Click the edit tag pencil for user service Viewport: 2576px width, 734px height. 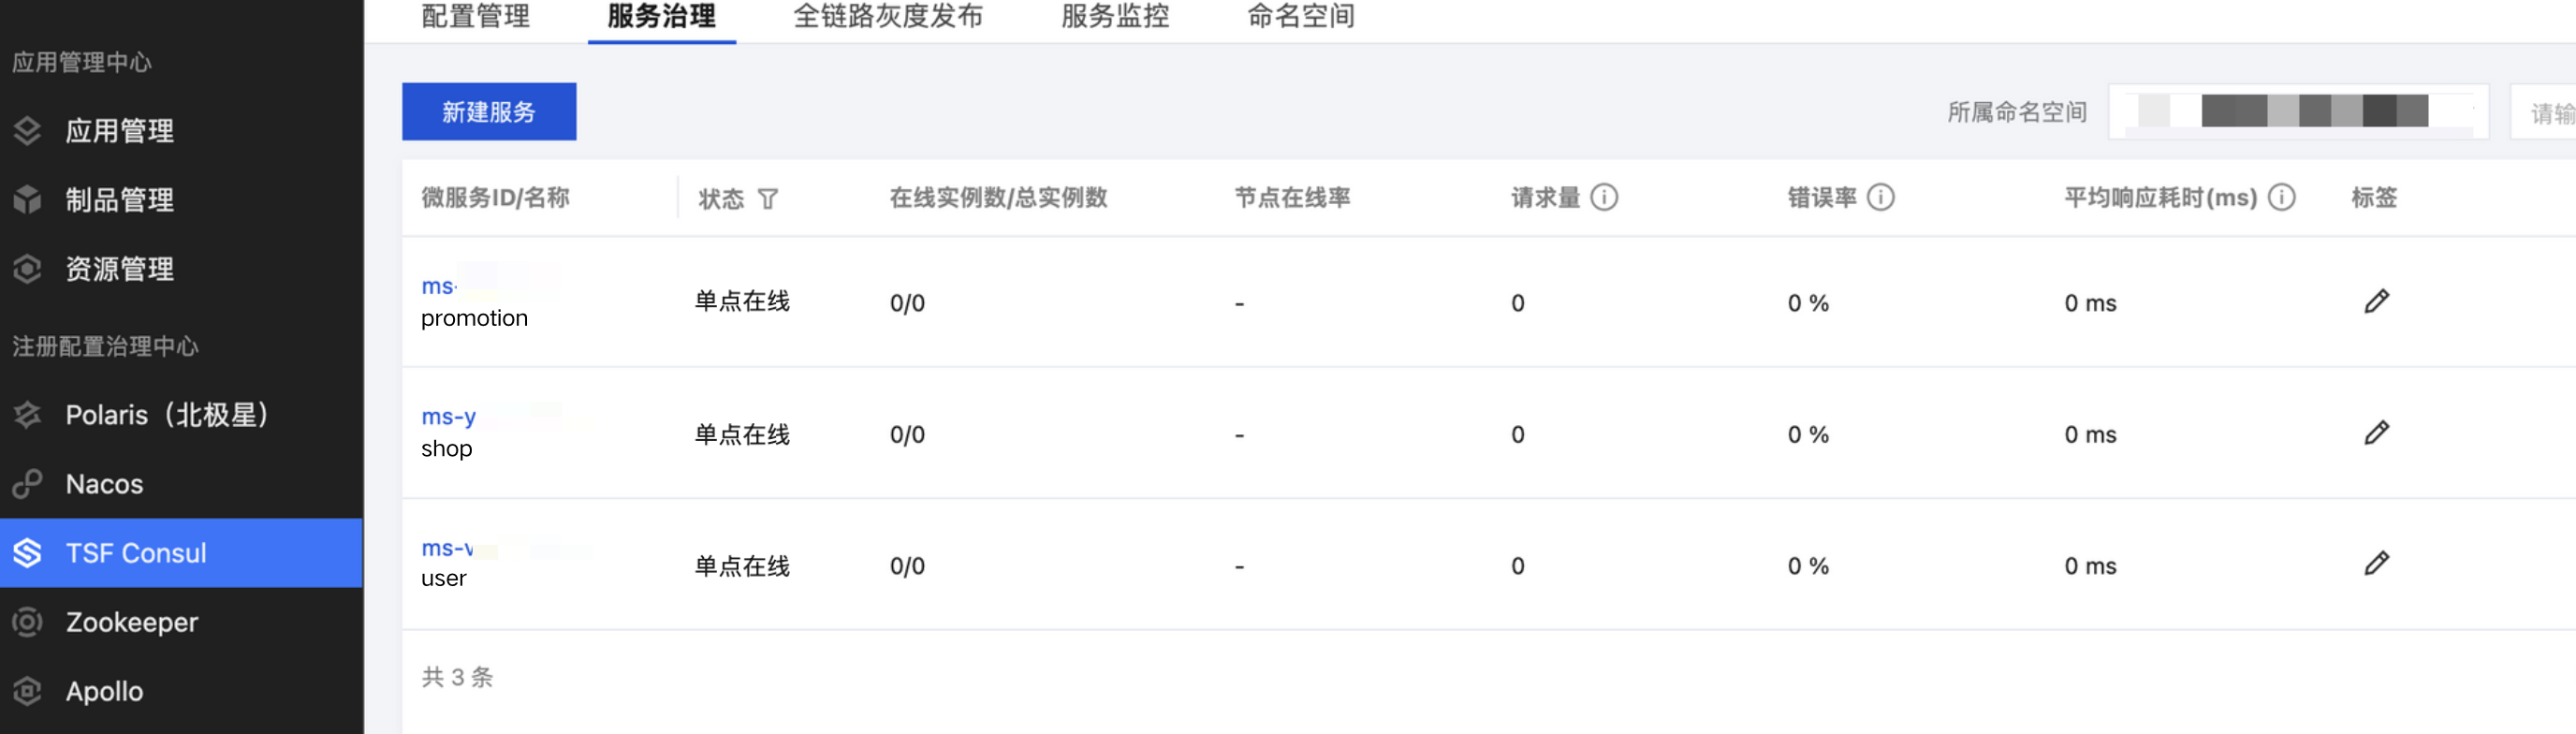pyautogui.click(x=2376, y=563)
